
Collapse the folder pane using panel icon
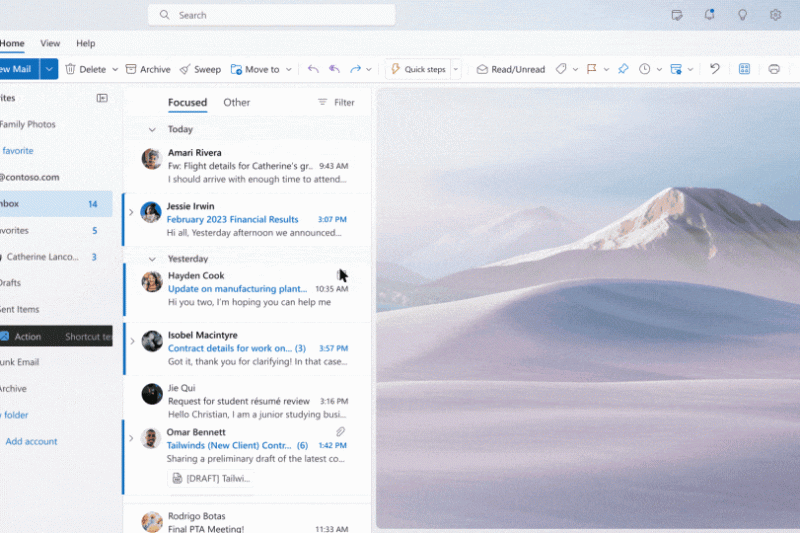point(102,98)
